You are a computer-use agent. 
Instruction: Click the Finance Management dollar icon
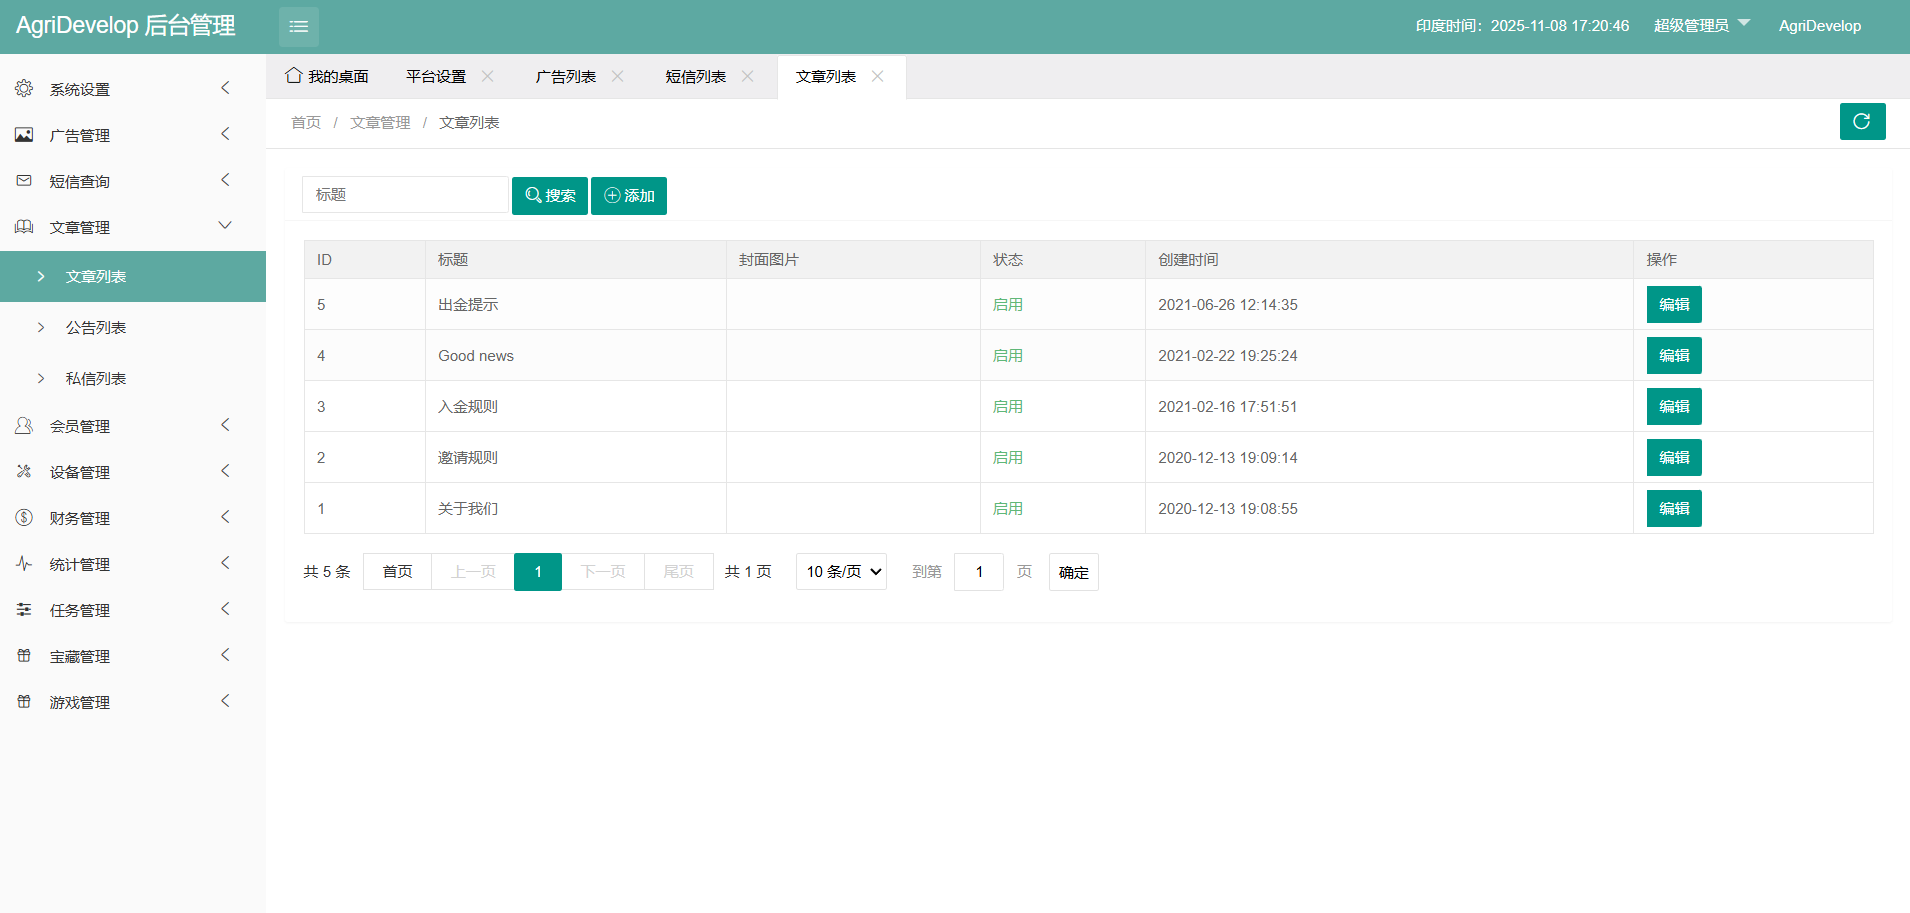click(24, 518)
